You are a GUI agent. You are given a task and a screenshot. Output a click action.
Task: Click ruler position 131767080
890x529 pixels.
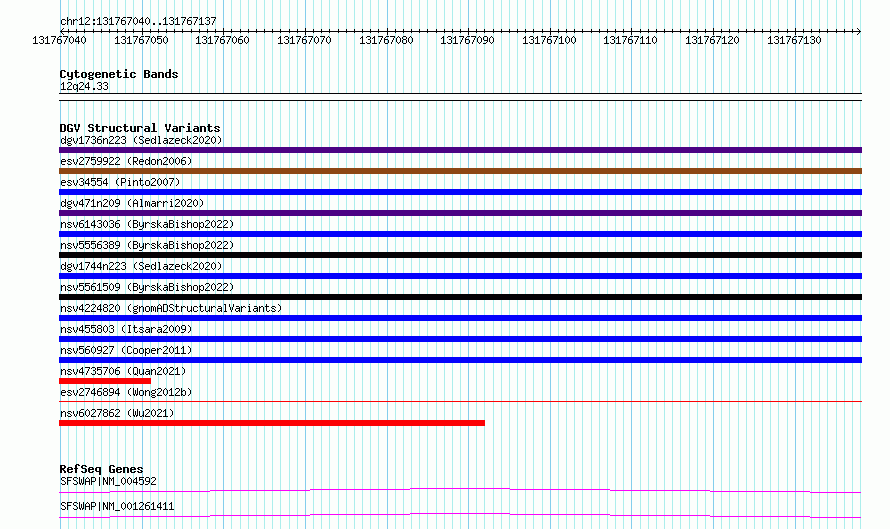point(386,40)
